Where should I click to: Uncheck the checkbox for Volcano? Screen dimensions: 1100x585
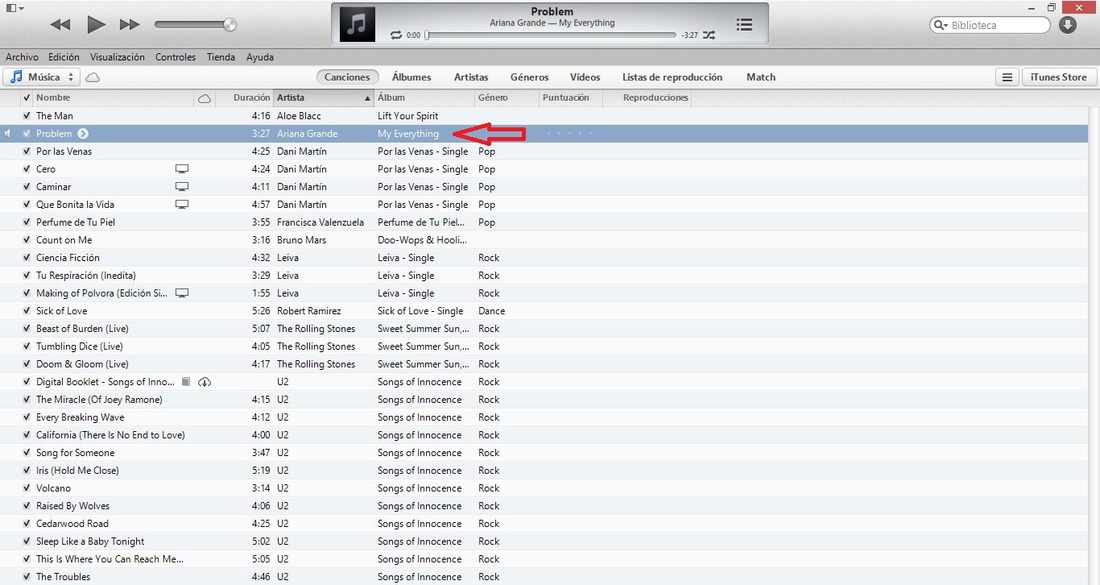[27, 488]
